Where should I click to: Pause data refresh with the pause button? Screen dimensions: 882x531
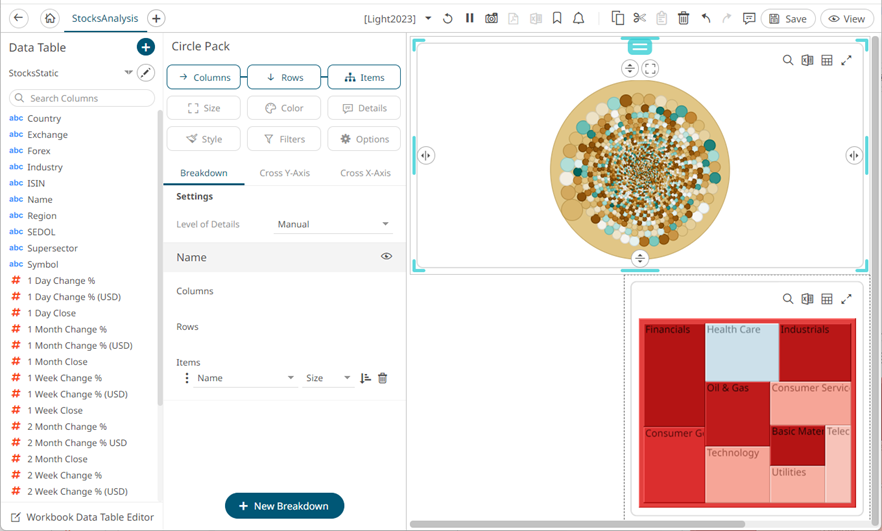469,18
